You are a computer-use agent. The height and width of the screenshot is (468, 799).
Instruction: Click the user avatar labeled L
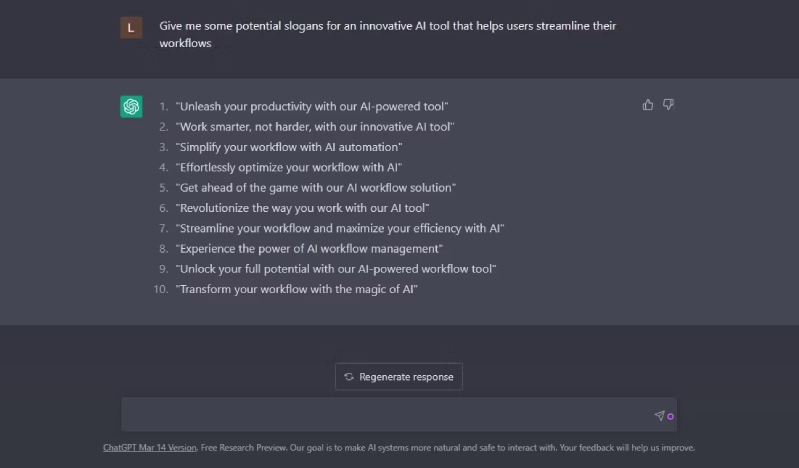[131, 28]
